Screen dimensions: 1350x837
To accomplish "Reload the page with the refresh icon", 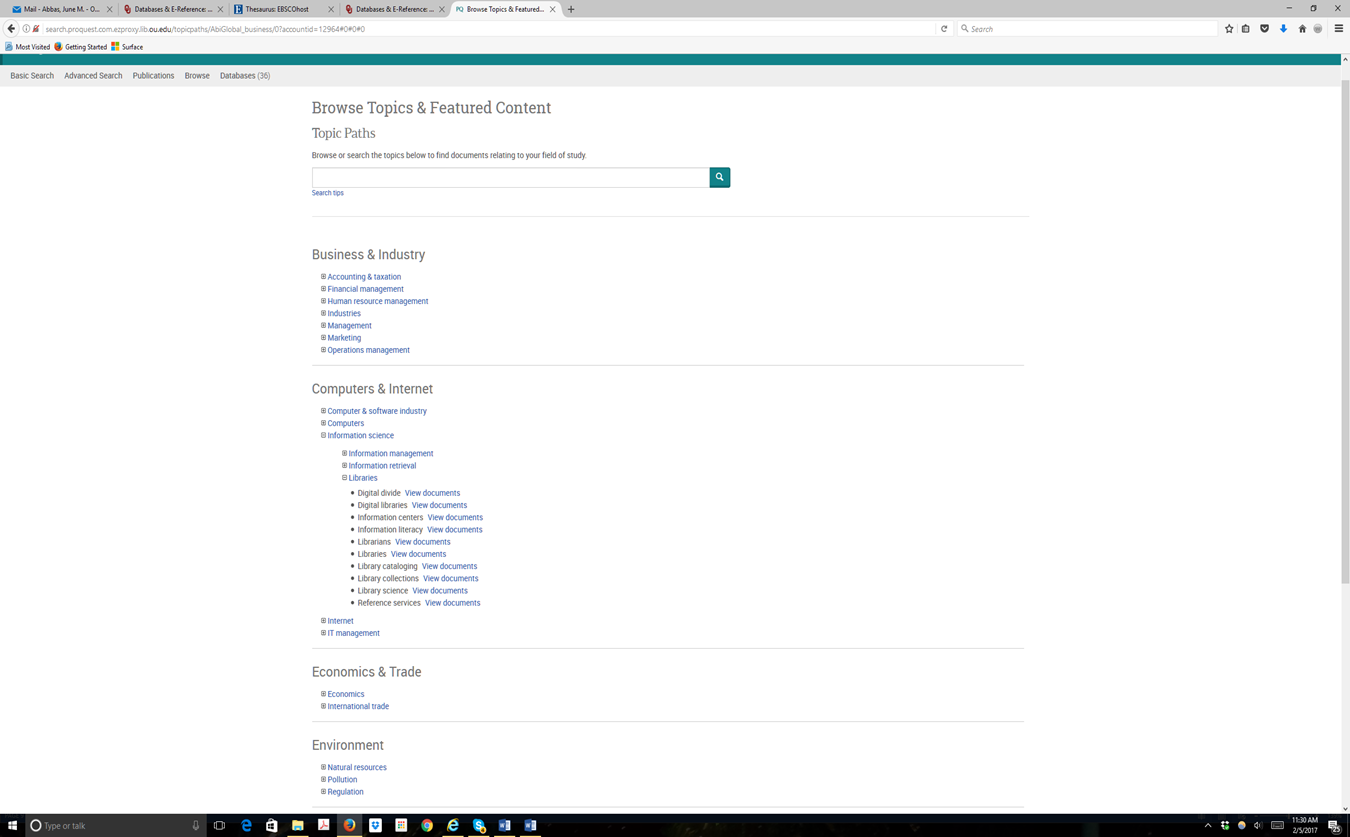I will [x=944, y=29].
